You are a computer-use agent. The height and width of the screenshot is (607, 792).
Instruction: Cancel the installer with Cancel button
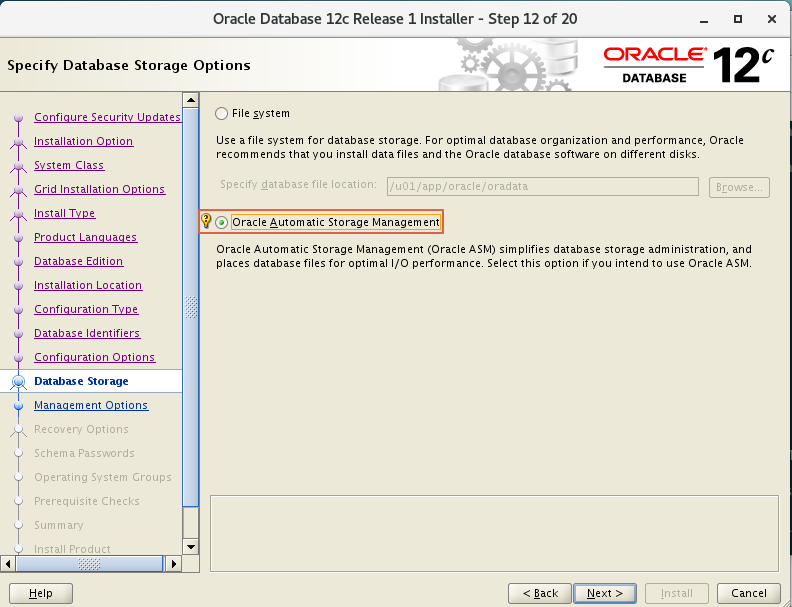point(749,593)
